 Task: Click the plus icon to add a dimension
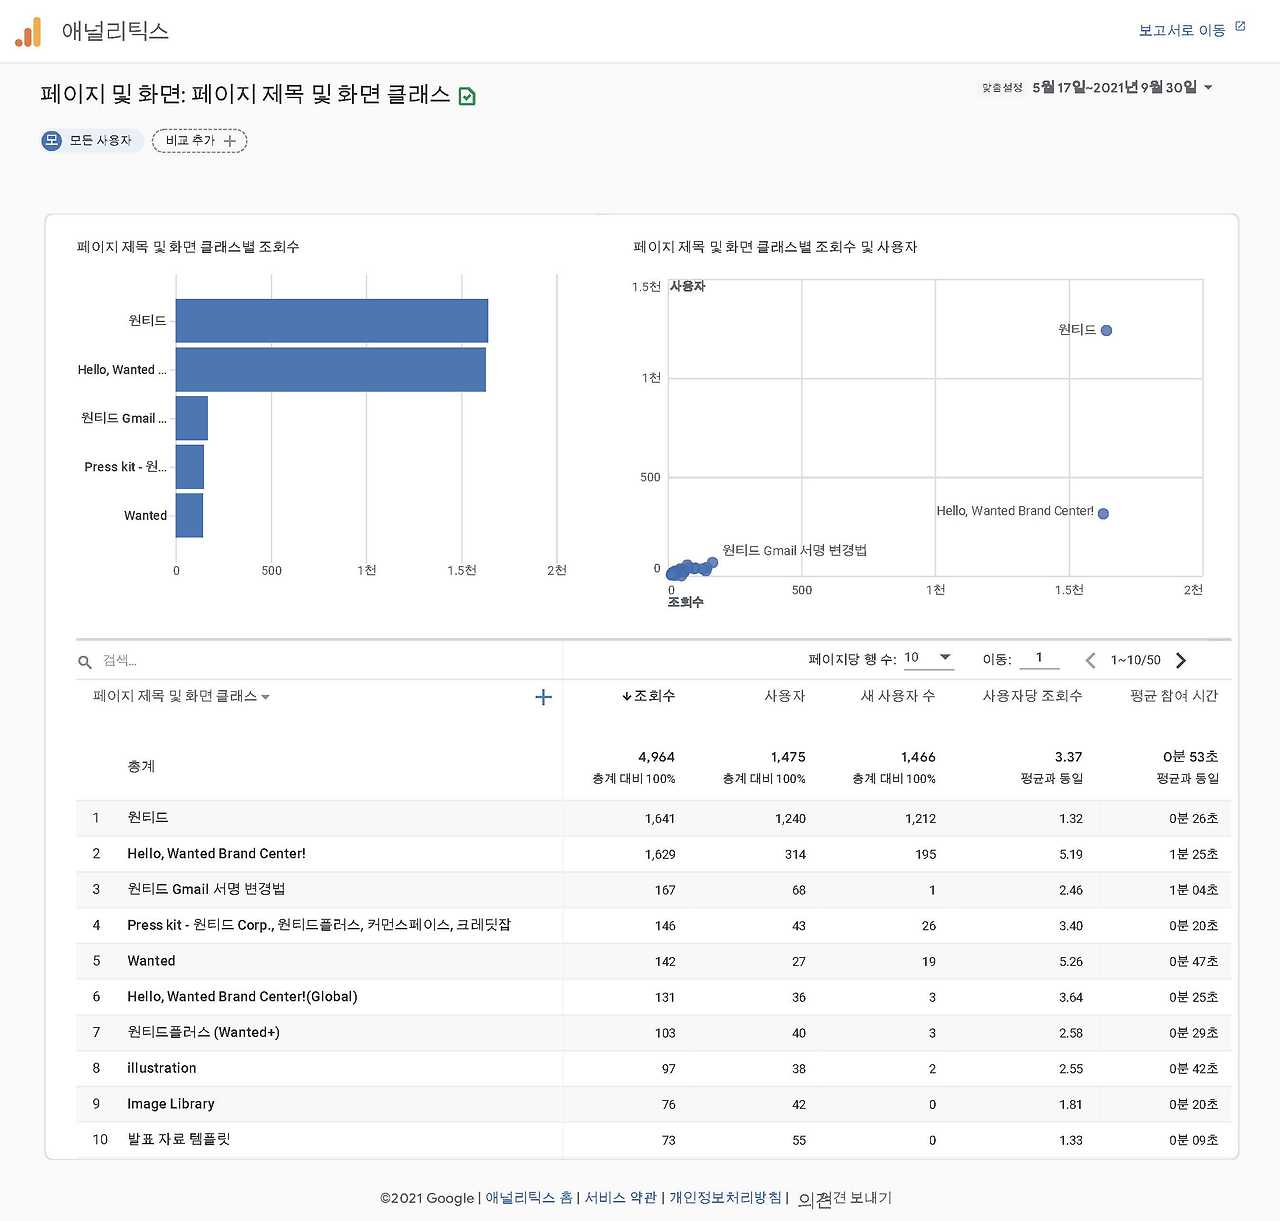pos(544,697)
